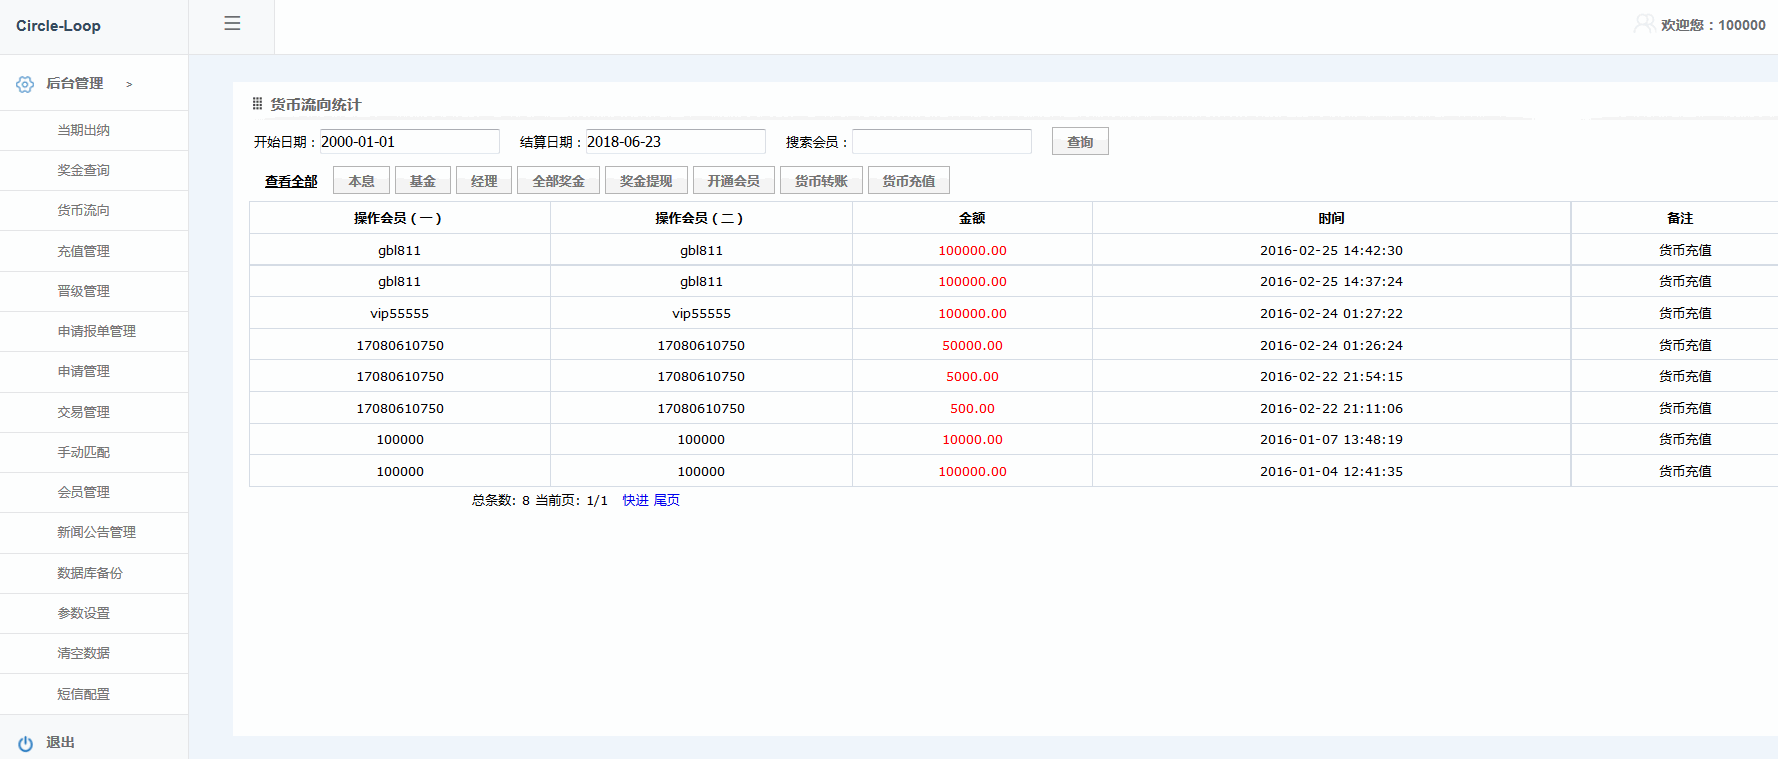Switch to the 查看全部 tab

point(291,181)
